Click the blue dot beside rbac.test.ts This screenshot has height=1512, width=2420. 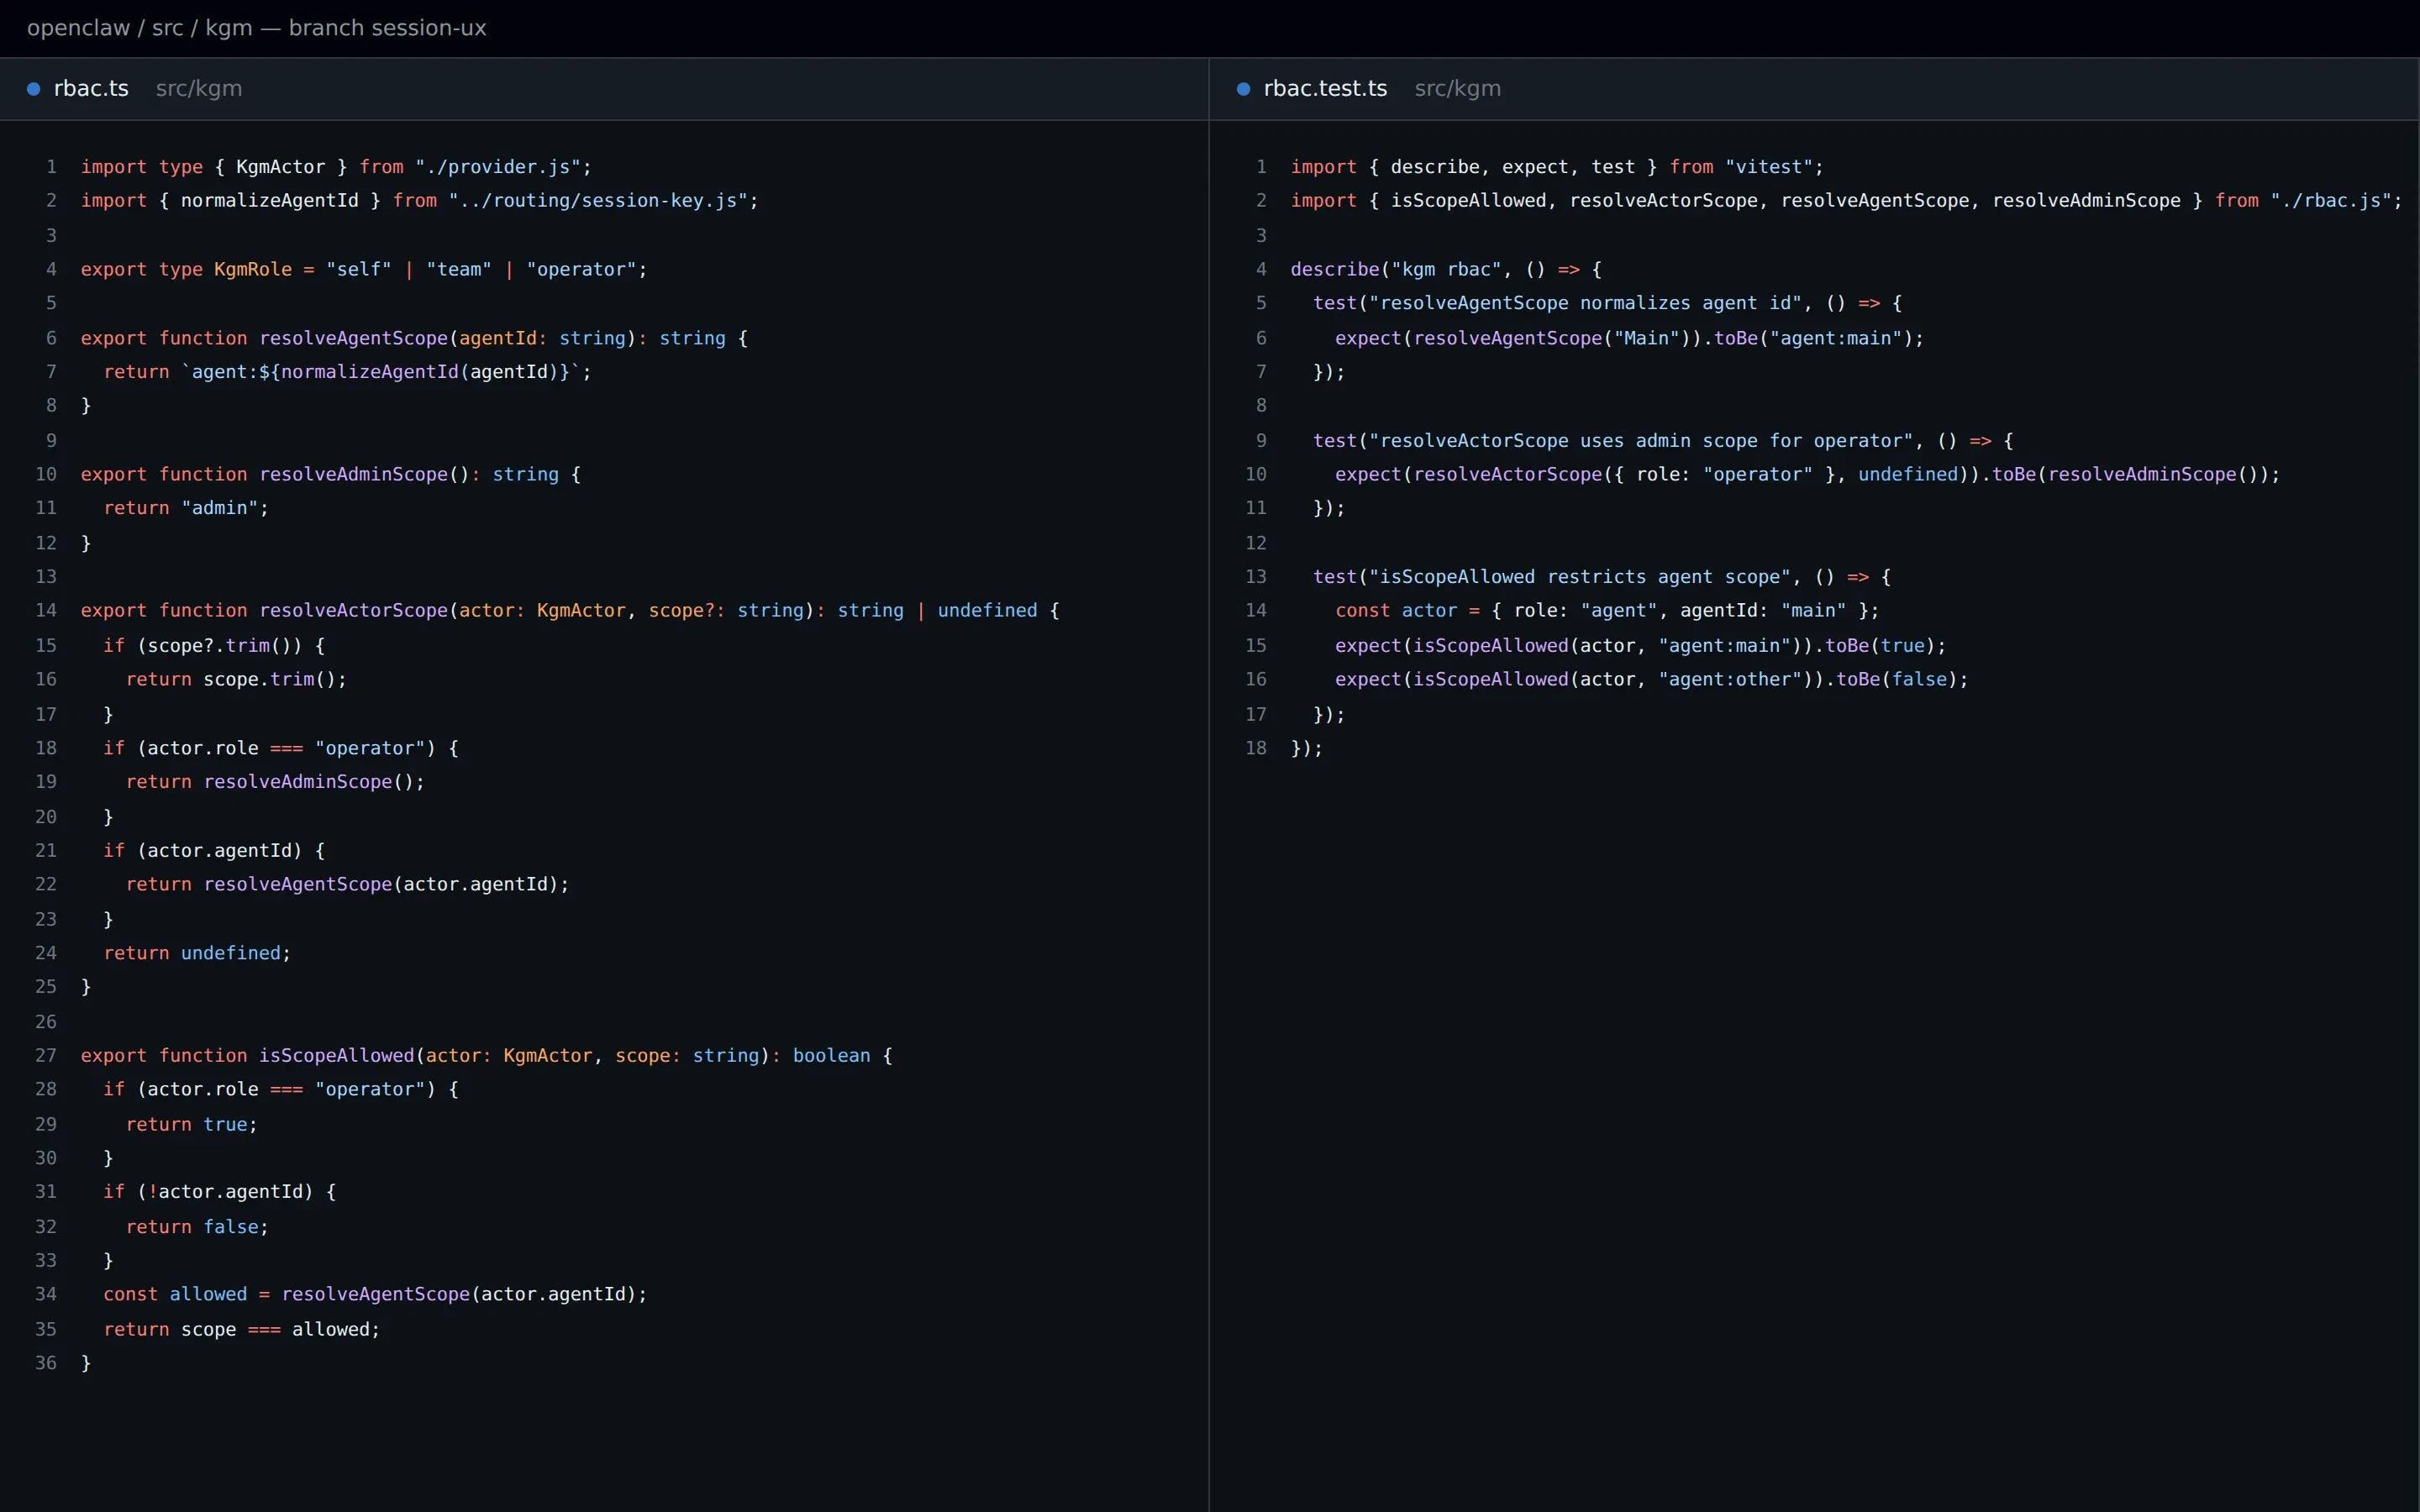[1243, 89]
